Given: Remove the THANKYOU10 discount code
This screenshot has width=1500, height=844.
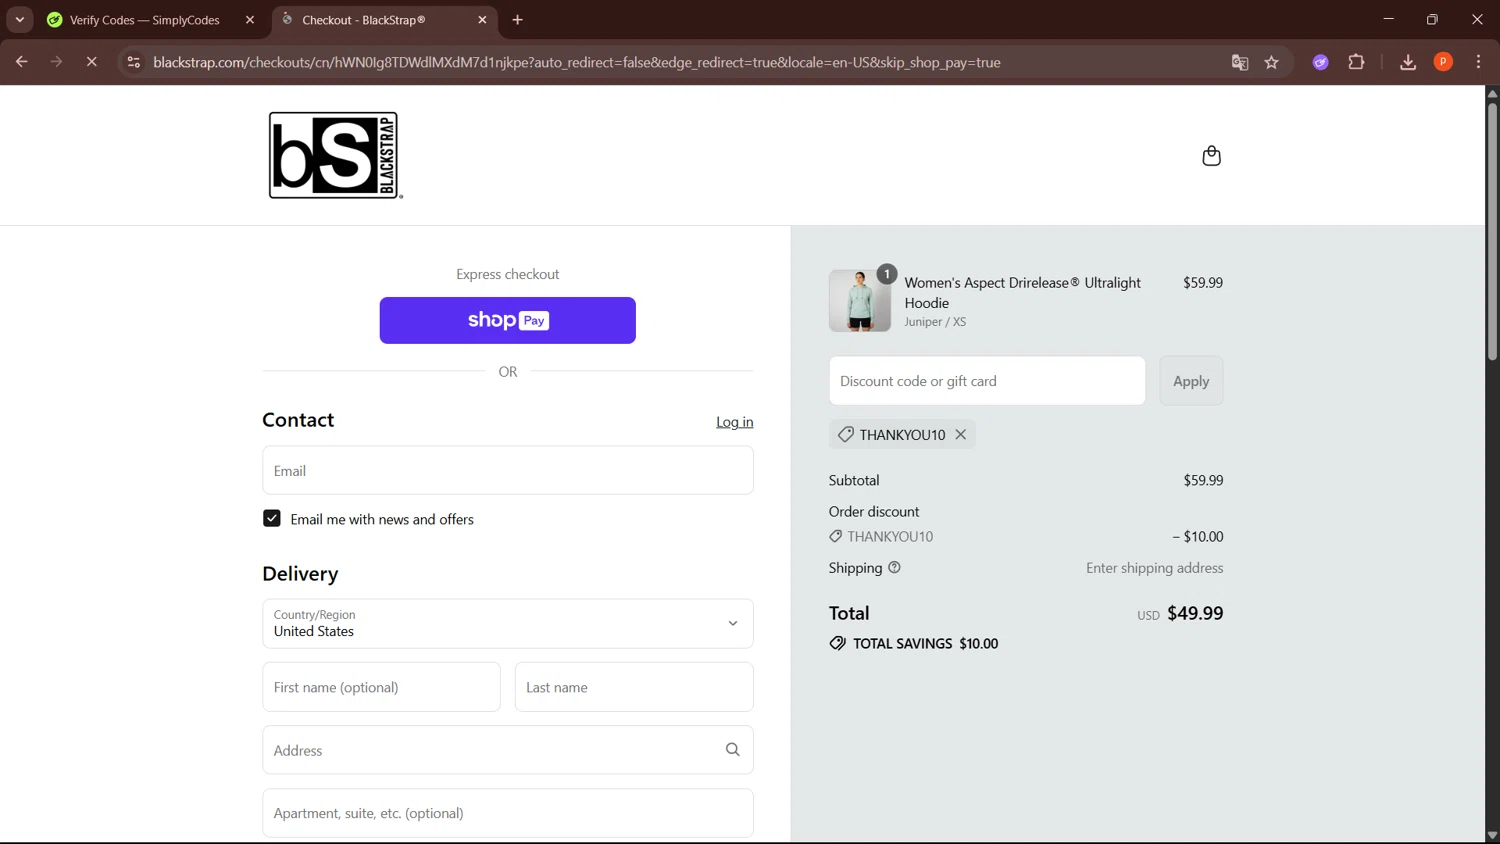Looking at the screenshot, I should (961, 434).
